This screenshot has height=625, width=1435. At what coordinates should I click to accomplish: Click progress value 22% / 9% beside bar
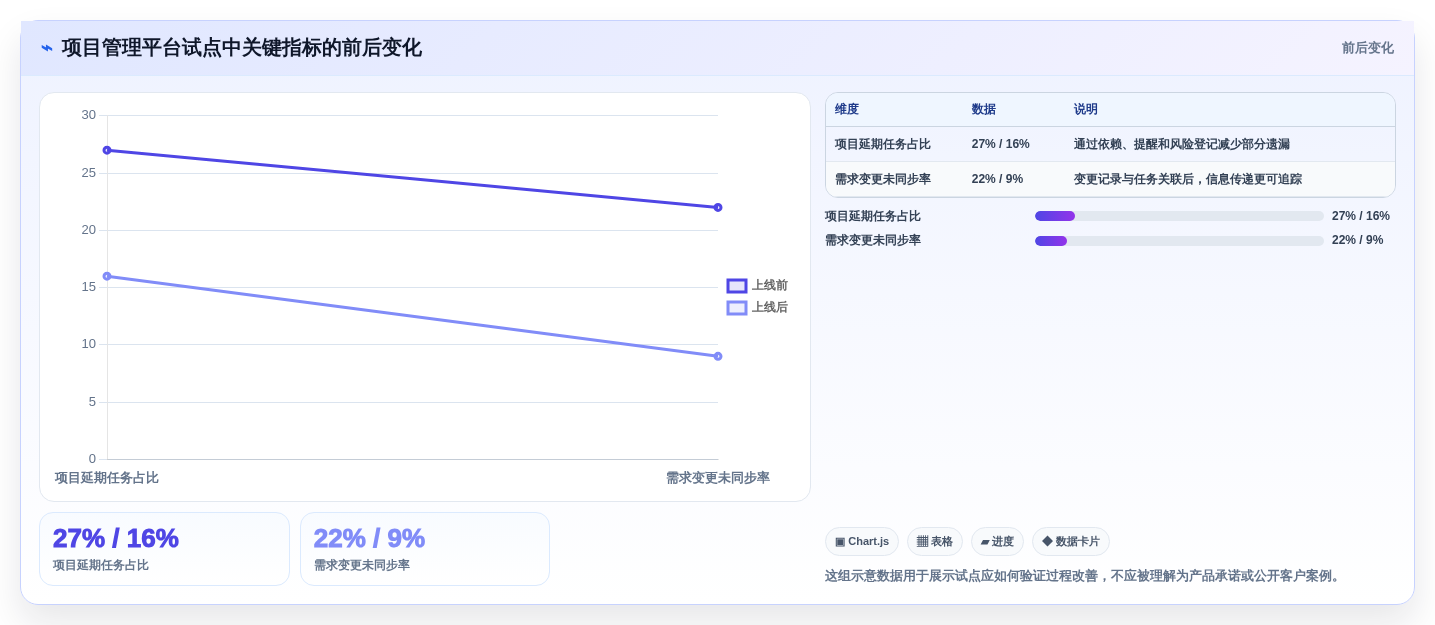tap(1358, 241)
